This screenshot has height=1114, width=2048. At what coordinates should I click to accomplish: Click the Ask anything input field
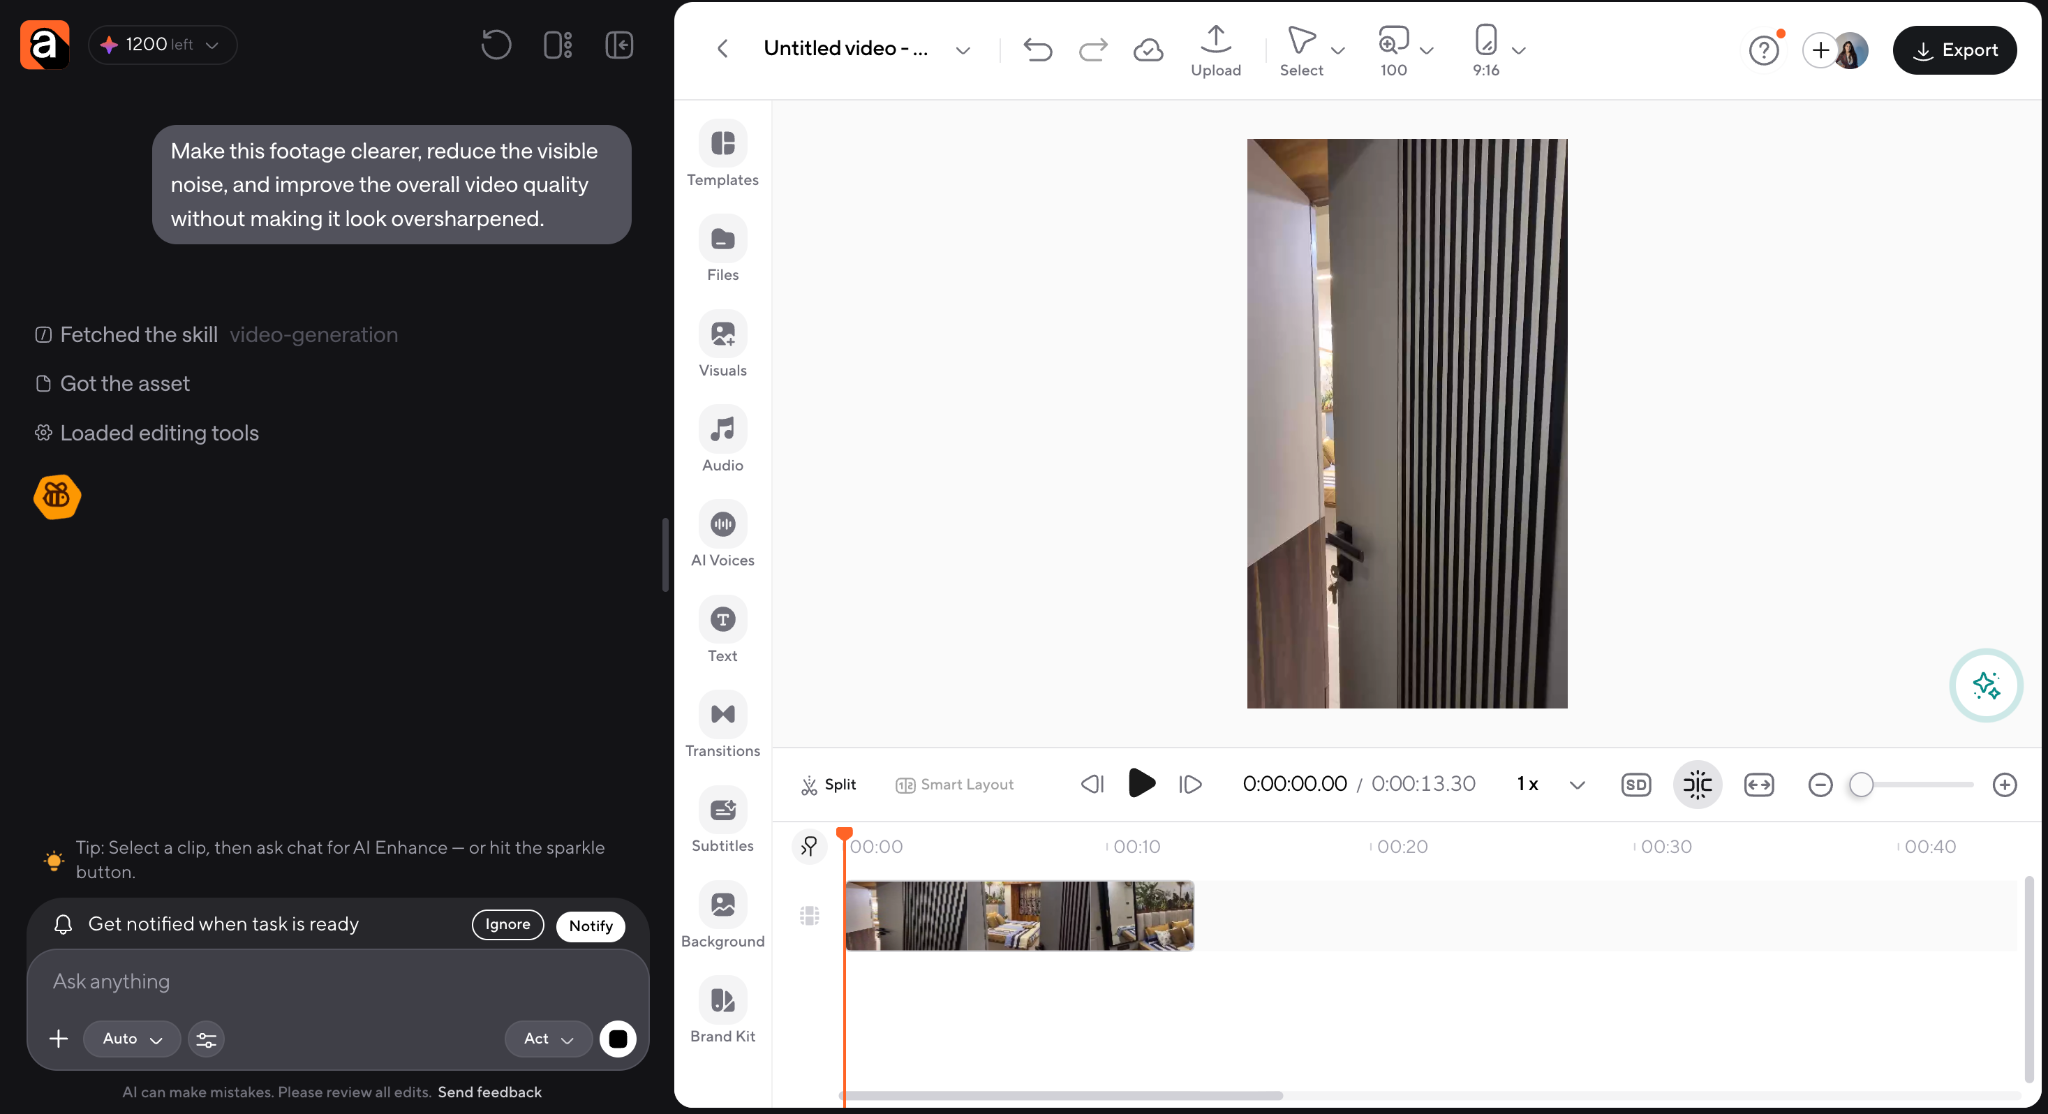coord(338,982)
